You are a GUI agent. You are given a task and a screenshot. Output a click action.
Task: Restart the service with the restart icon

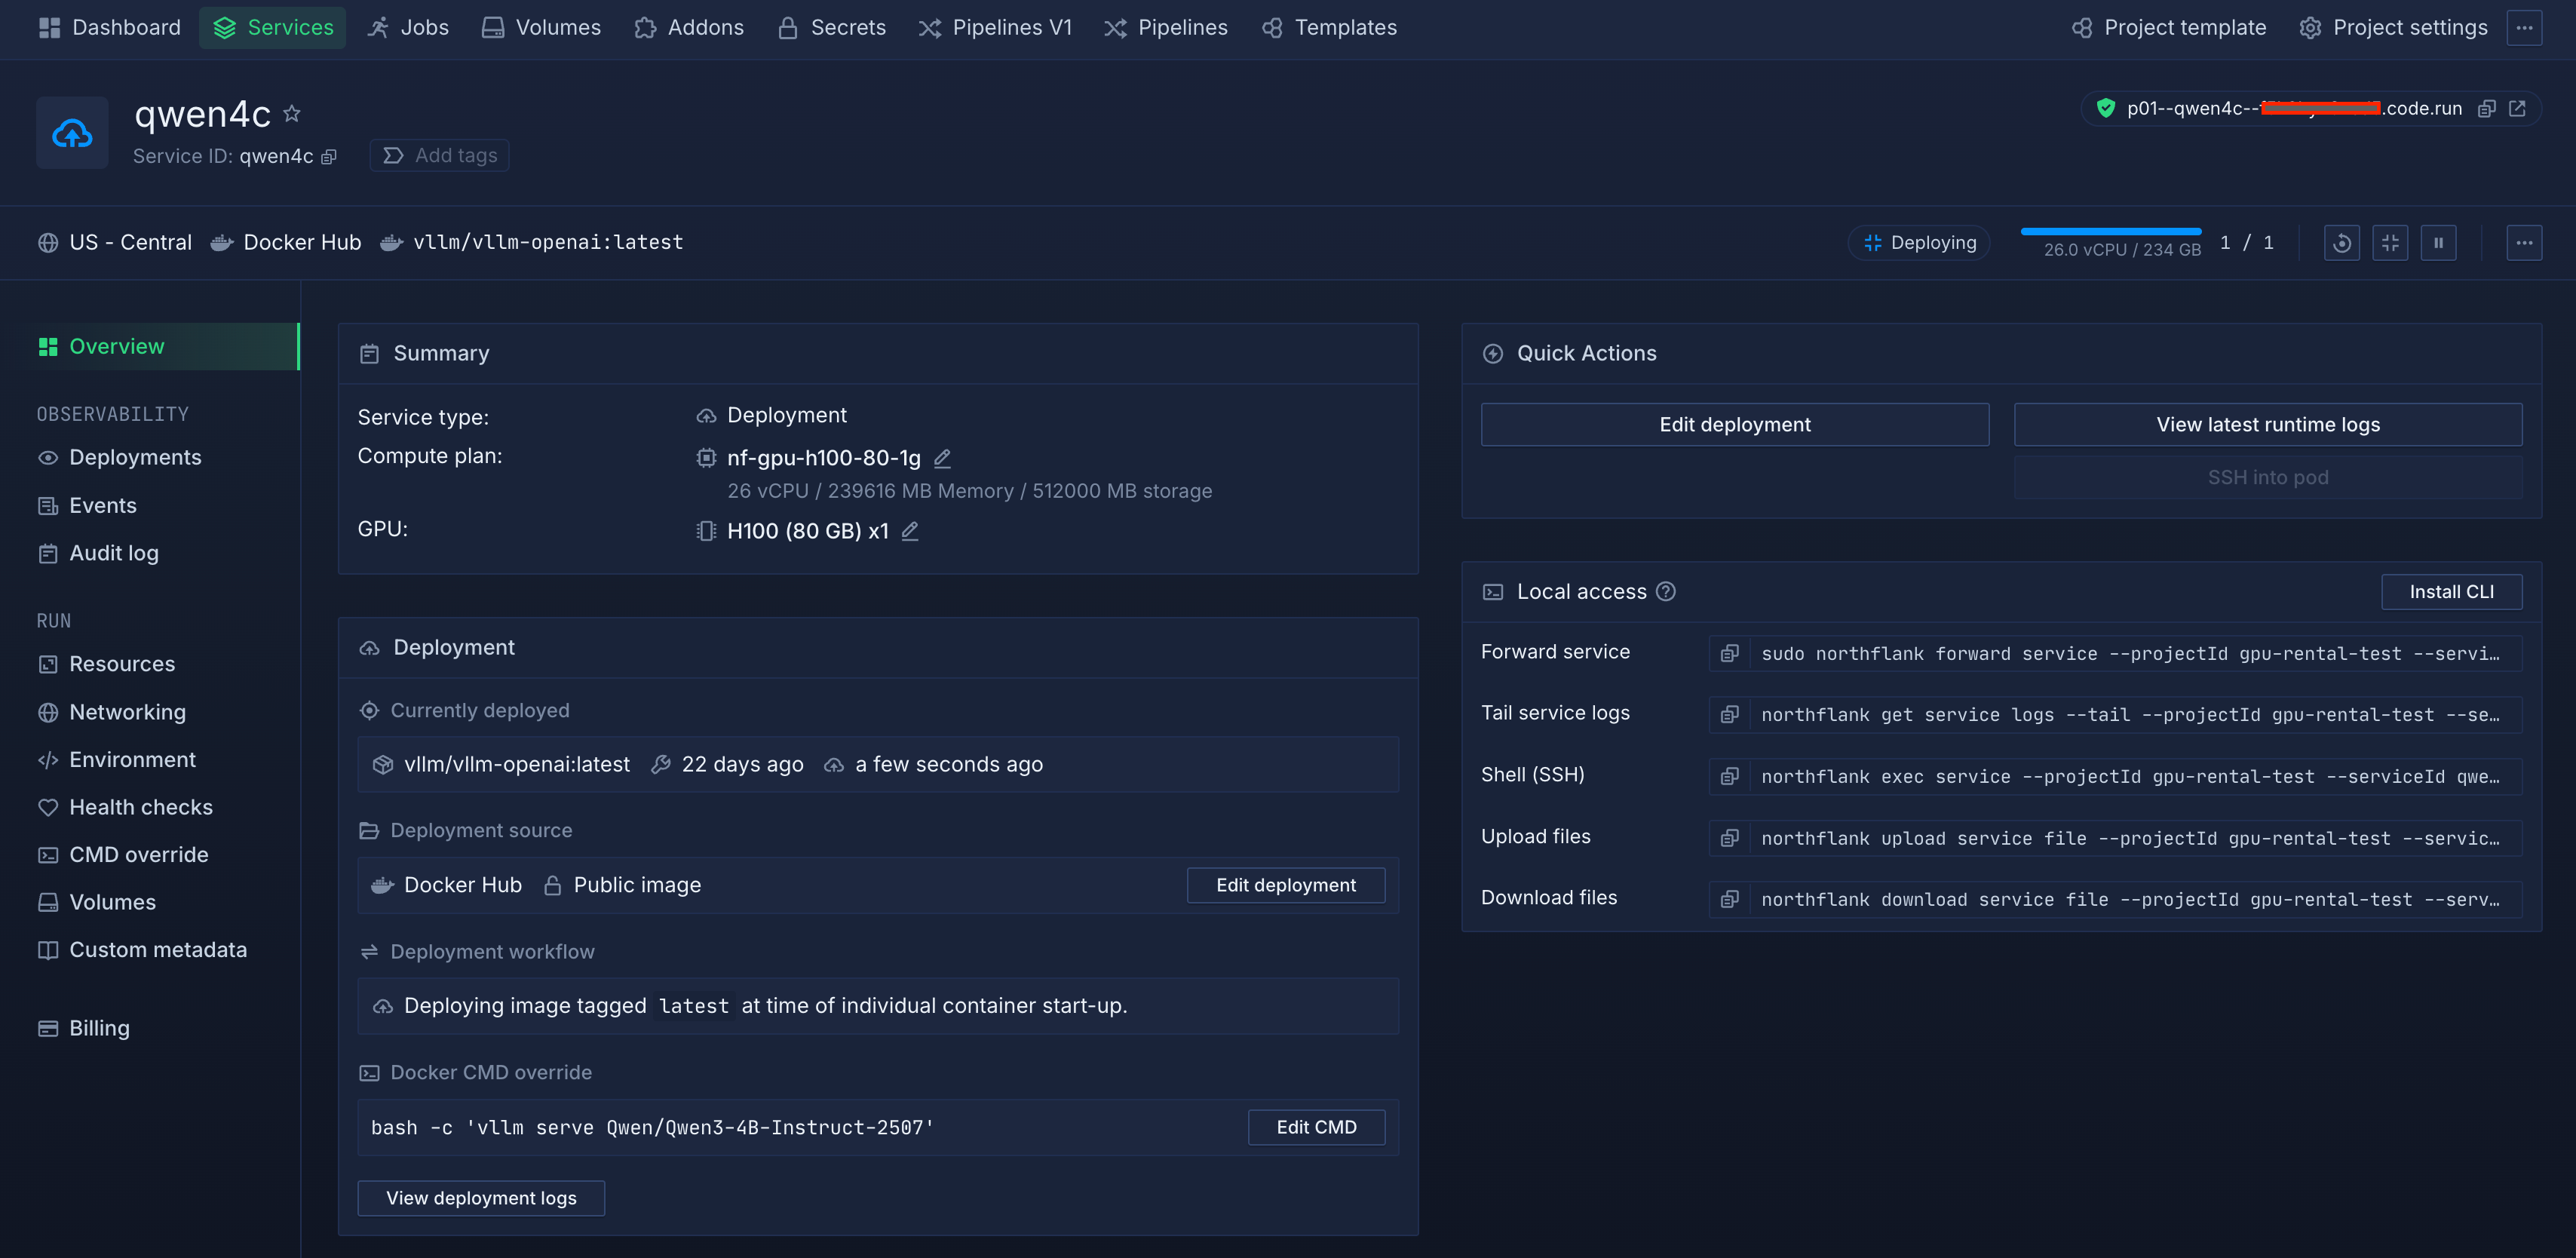click(2341, 243)
